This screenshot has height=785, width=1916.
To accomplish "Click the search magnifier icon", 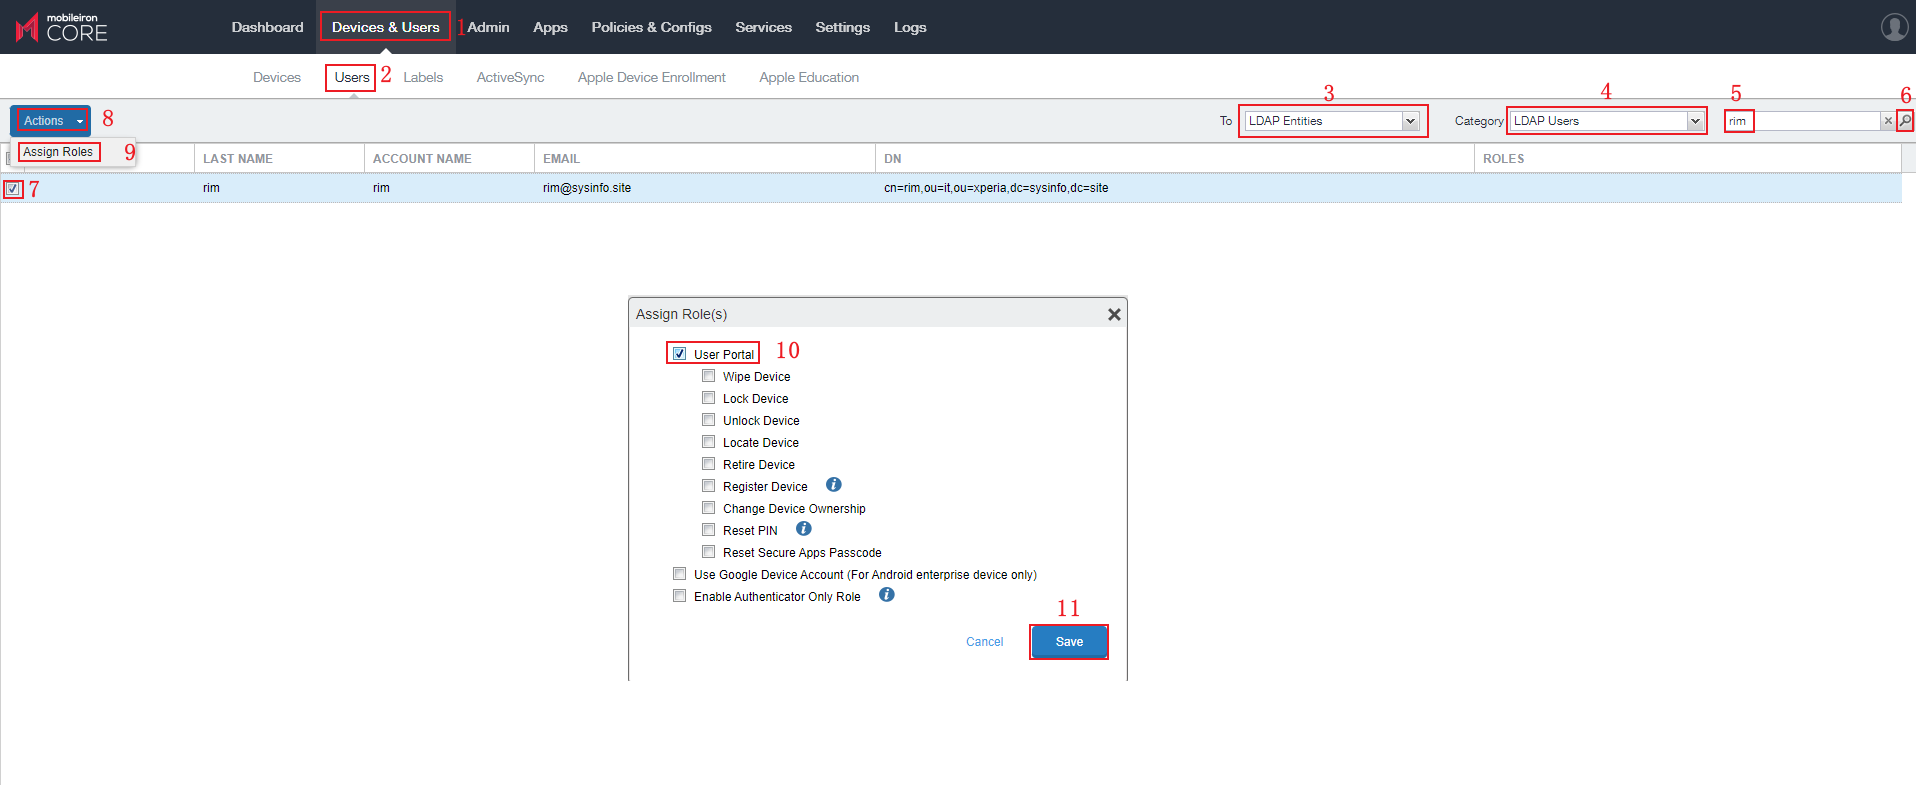I will click(1905, 121).
